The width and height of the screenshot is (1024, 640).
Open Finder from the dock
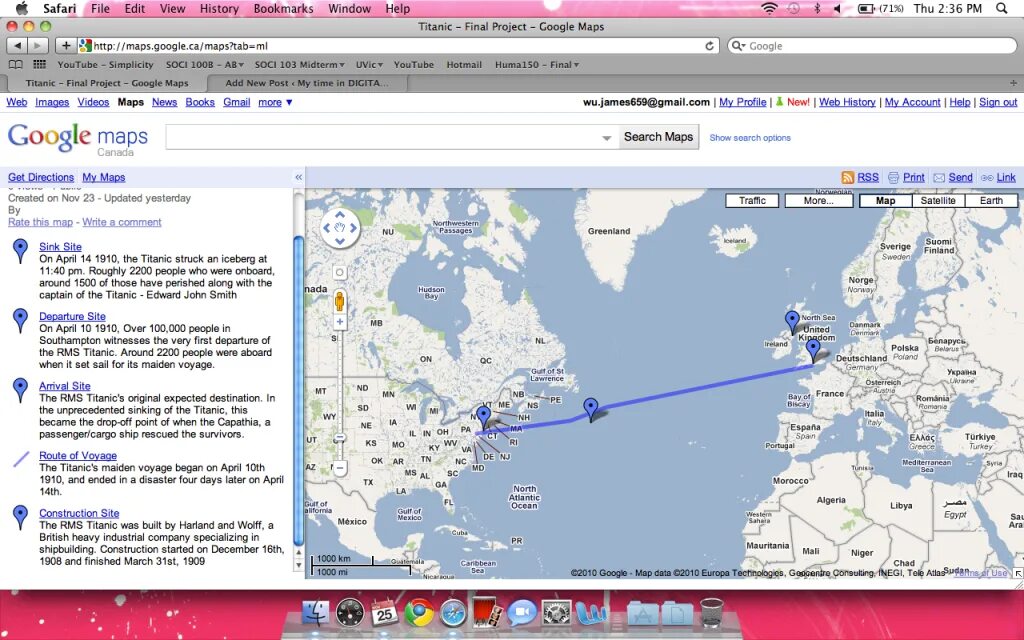(x=316, y=613)
